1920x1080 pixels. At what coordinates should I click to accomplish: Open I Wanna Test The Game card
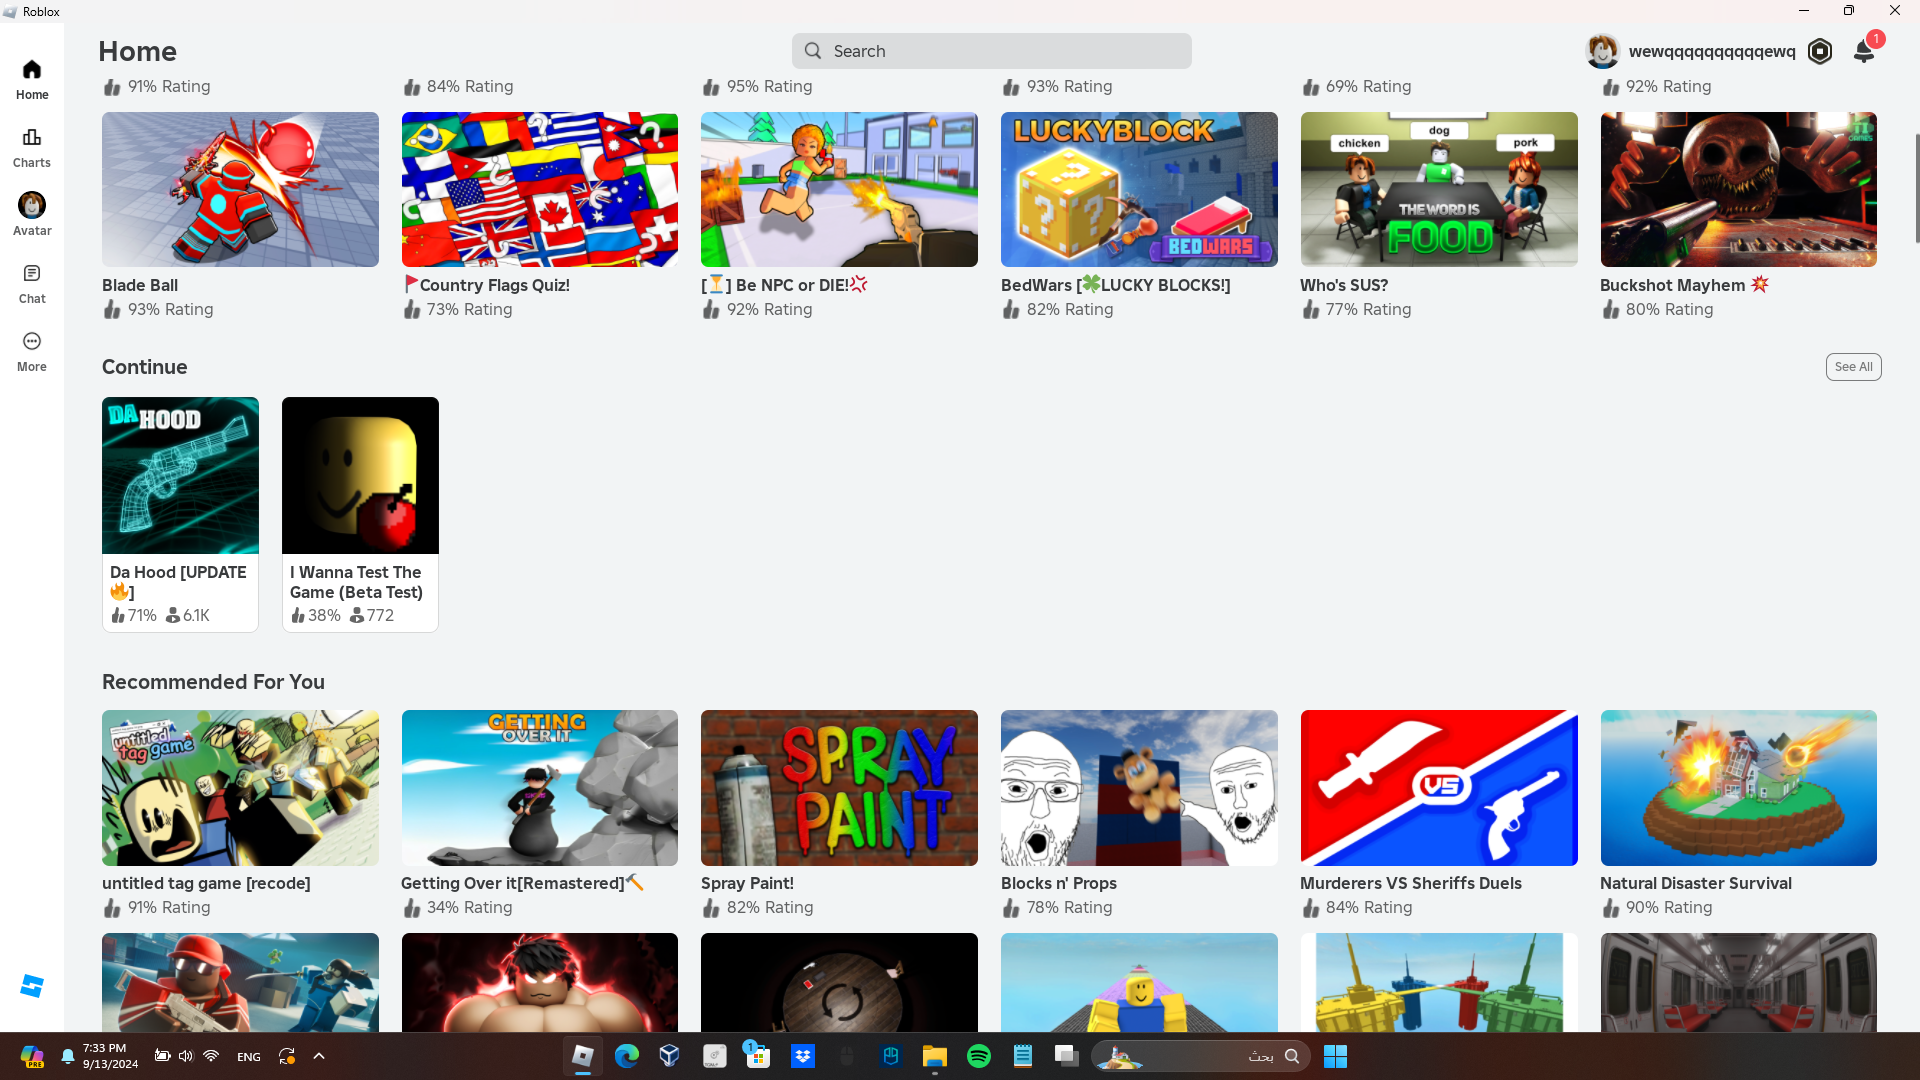pyautogui.click(x=360, y=514)
